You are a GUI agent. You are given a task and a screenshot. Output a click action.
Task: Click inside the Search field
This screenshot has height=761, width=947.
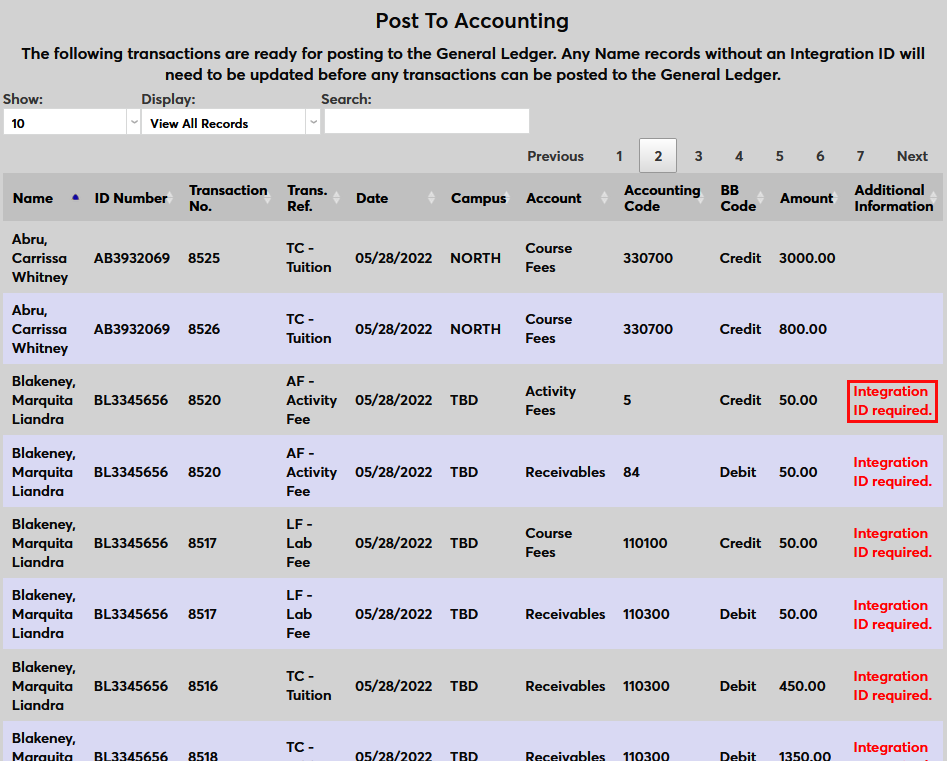coord(427,121)
